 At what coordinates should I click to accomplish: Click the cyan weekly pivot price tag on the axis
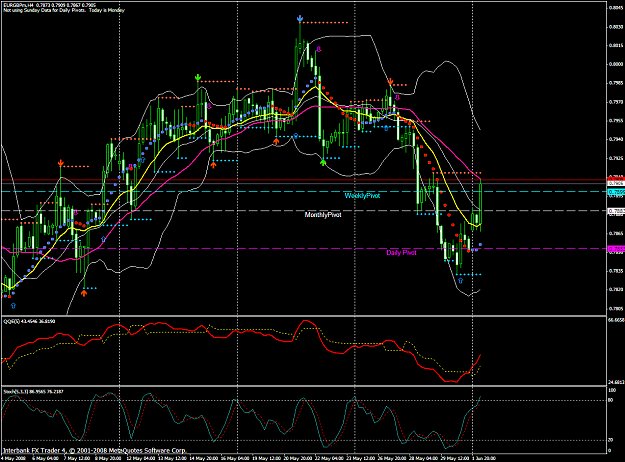tap(616, 192)
